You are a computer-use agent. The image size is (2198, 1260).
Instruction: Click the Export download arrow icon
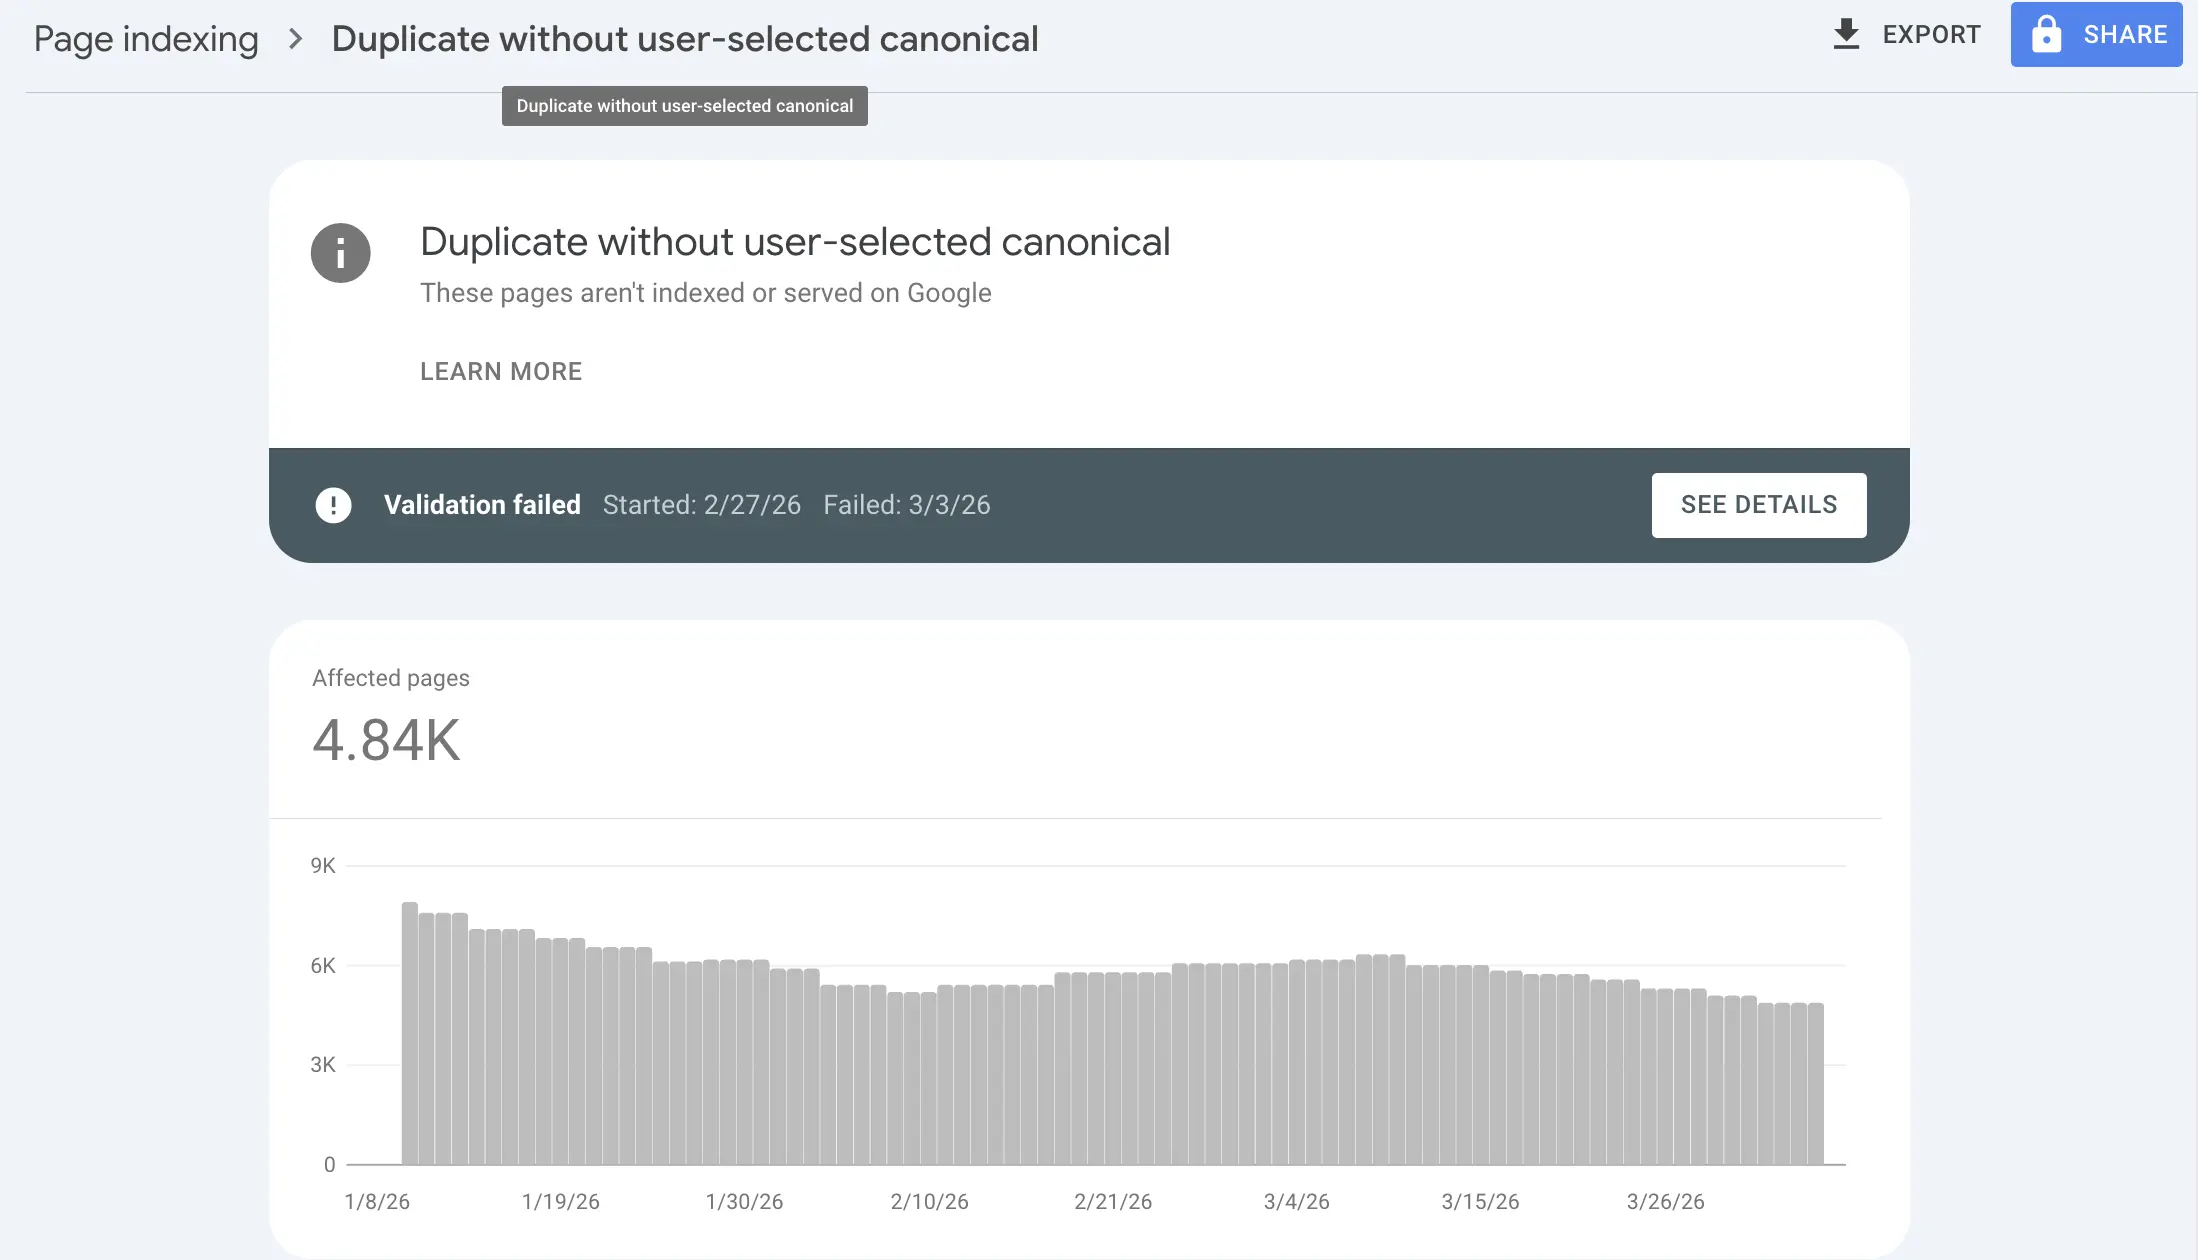click(x=1846, y=34)
